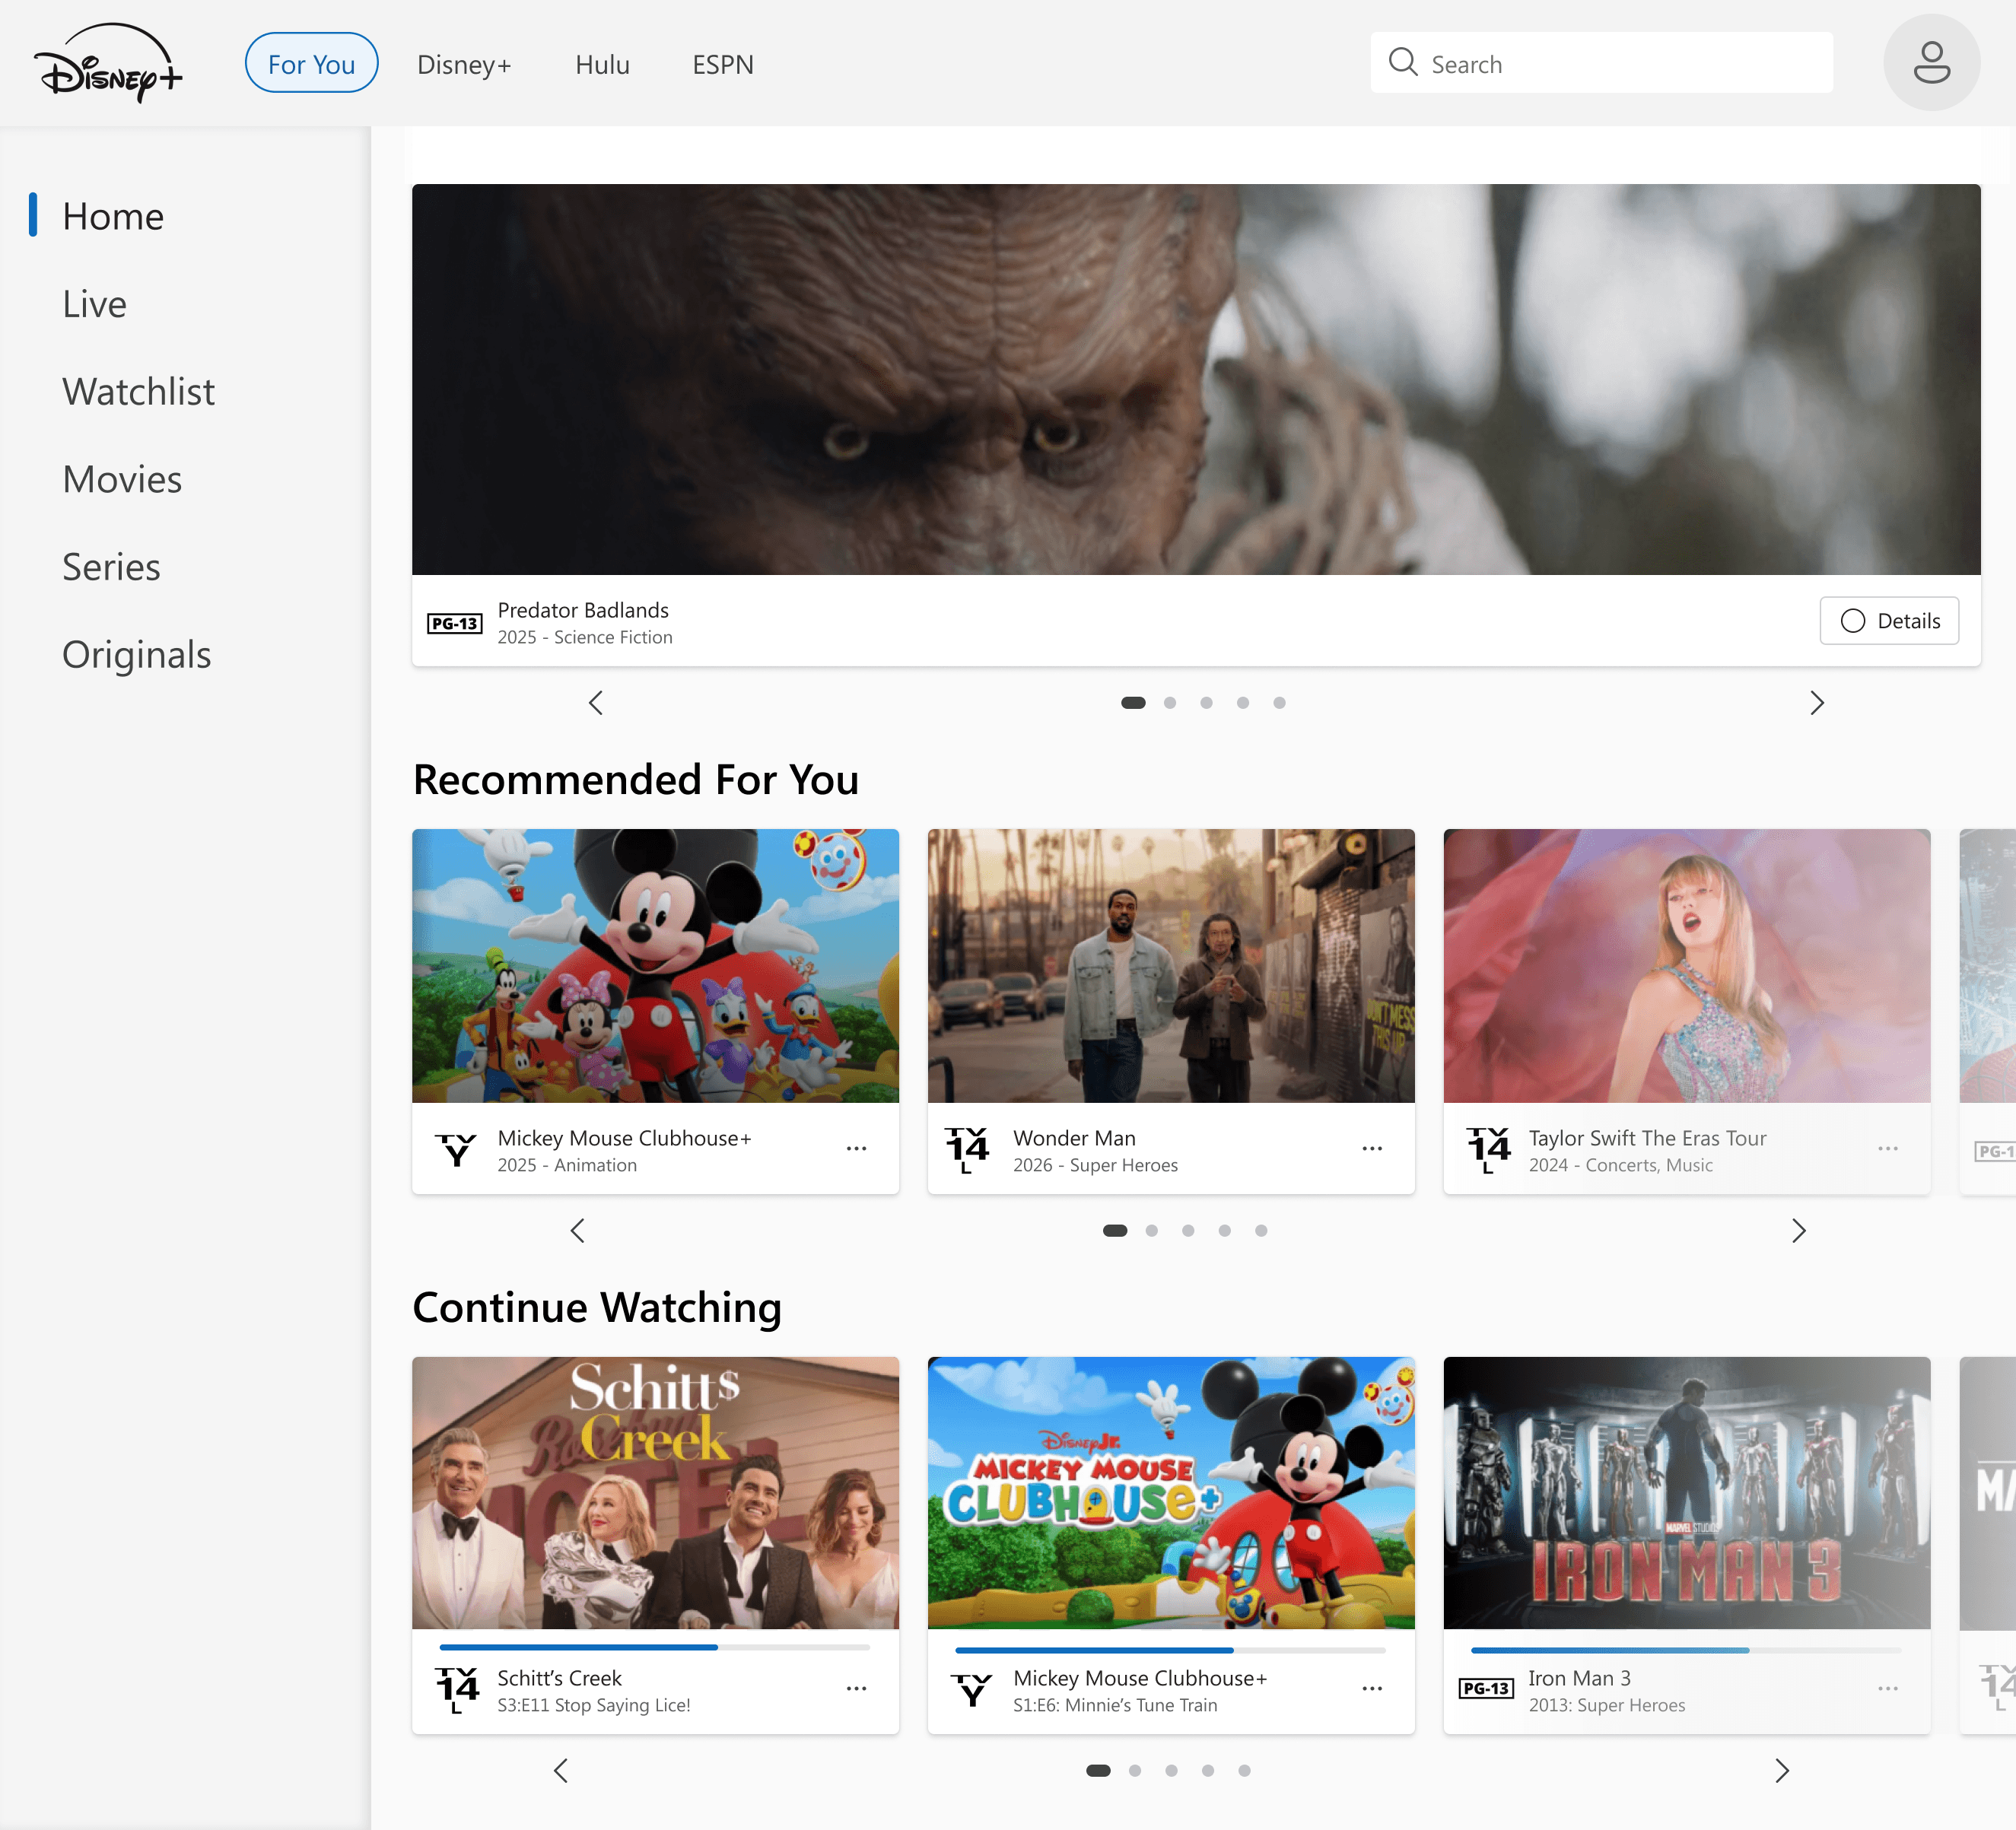Go to previous Recommended For You page
Viewport: 2016px width, 1830px height.
click(x=577, y=1231)
